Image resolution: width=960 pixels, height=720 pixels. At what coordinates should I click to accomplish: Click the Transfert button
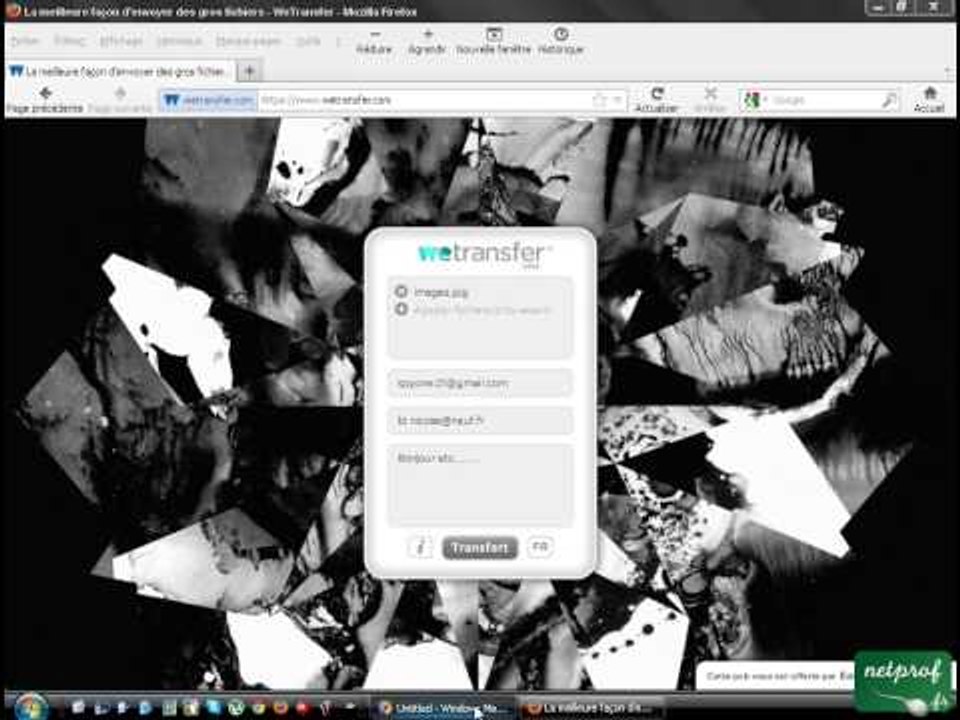tap(479, 547)
